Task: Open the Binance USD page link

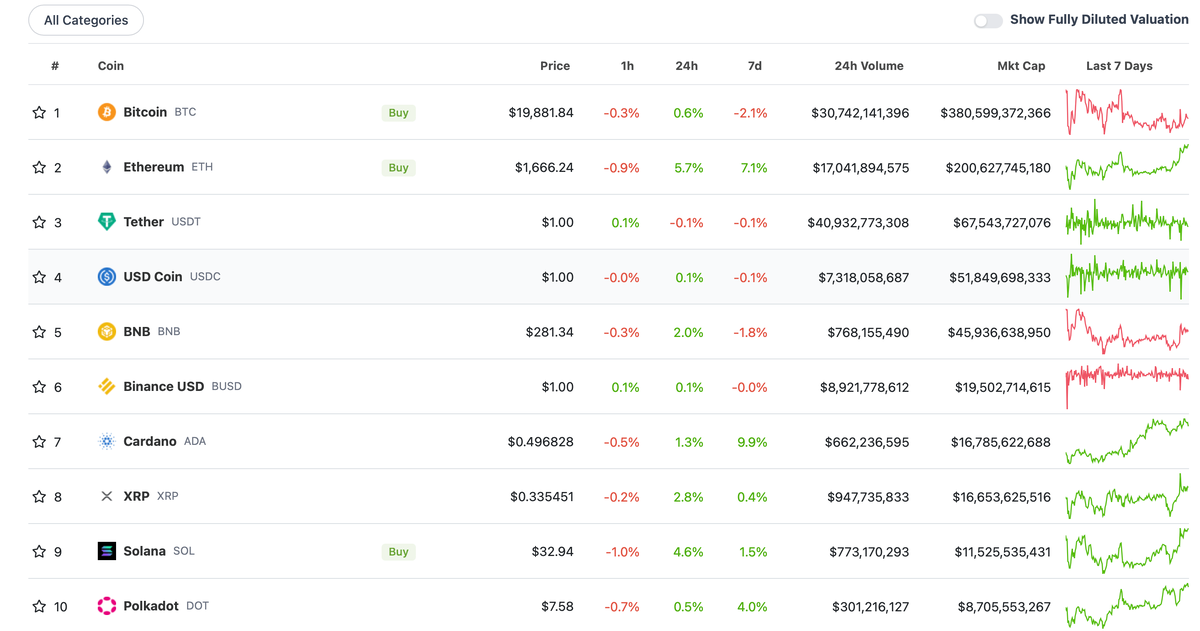Action: click(x=164, y=386)
